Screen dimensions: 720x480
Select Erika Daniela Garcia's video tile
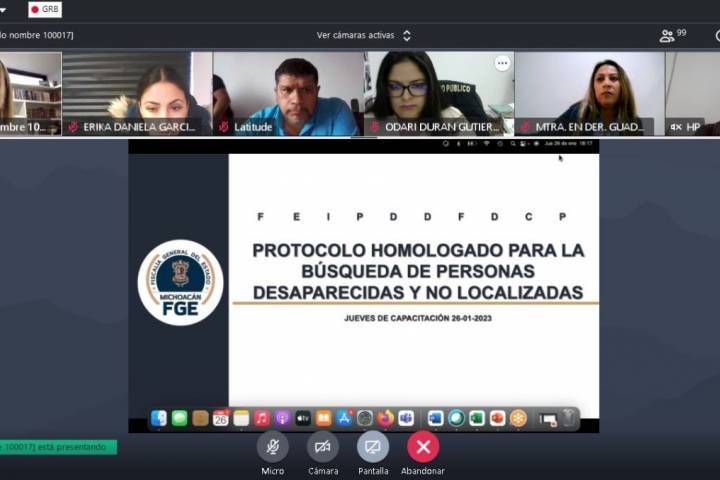(x=137, y=93)
